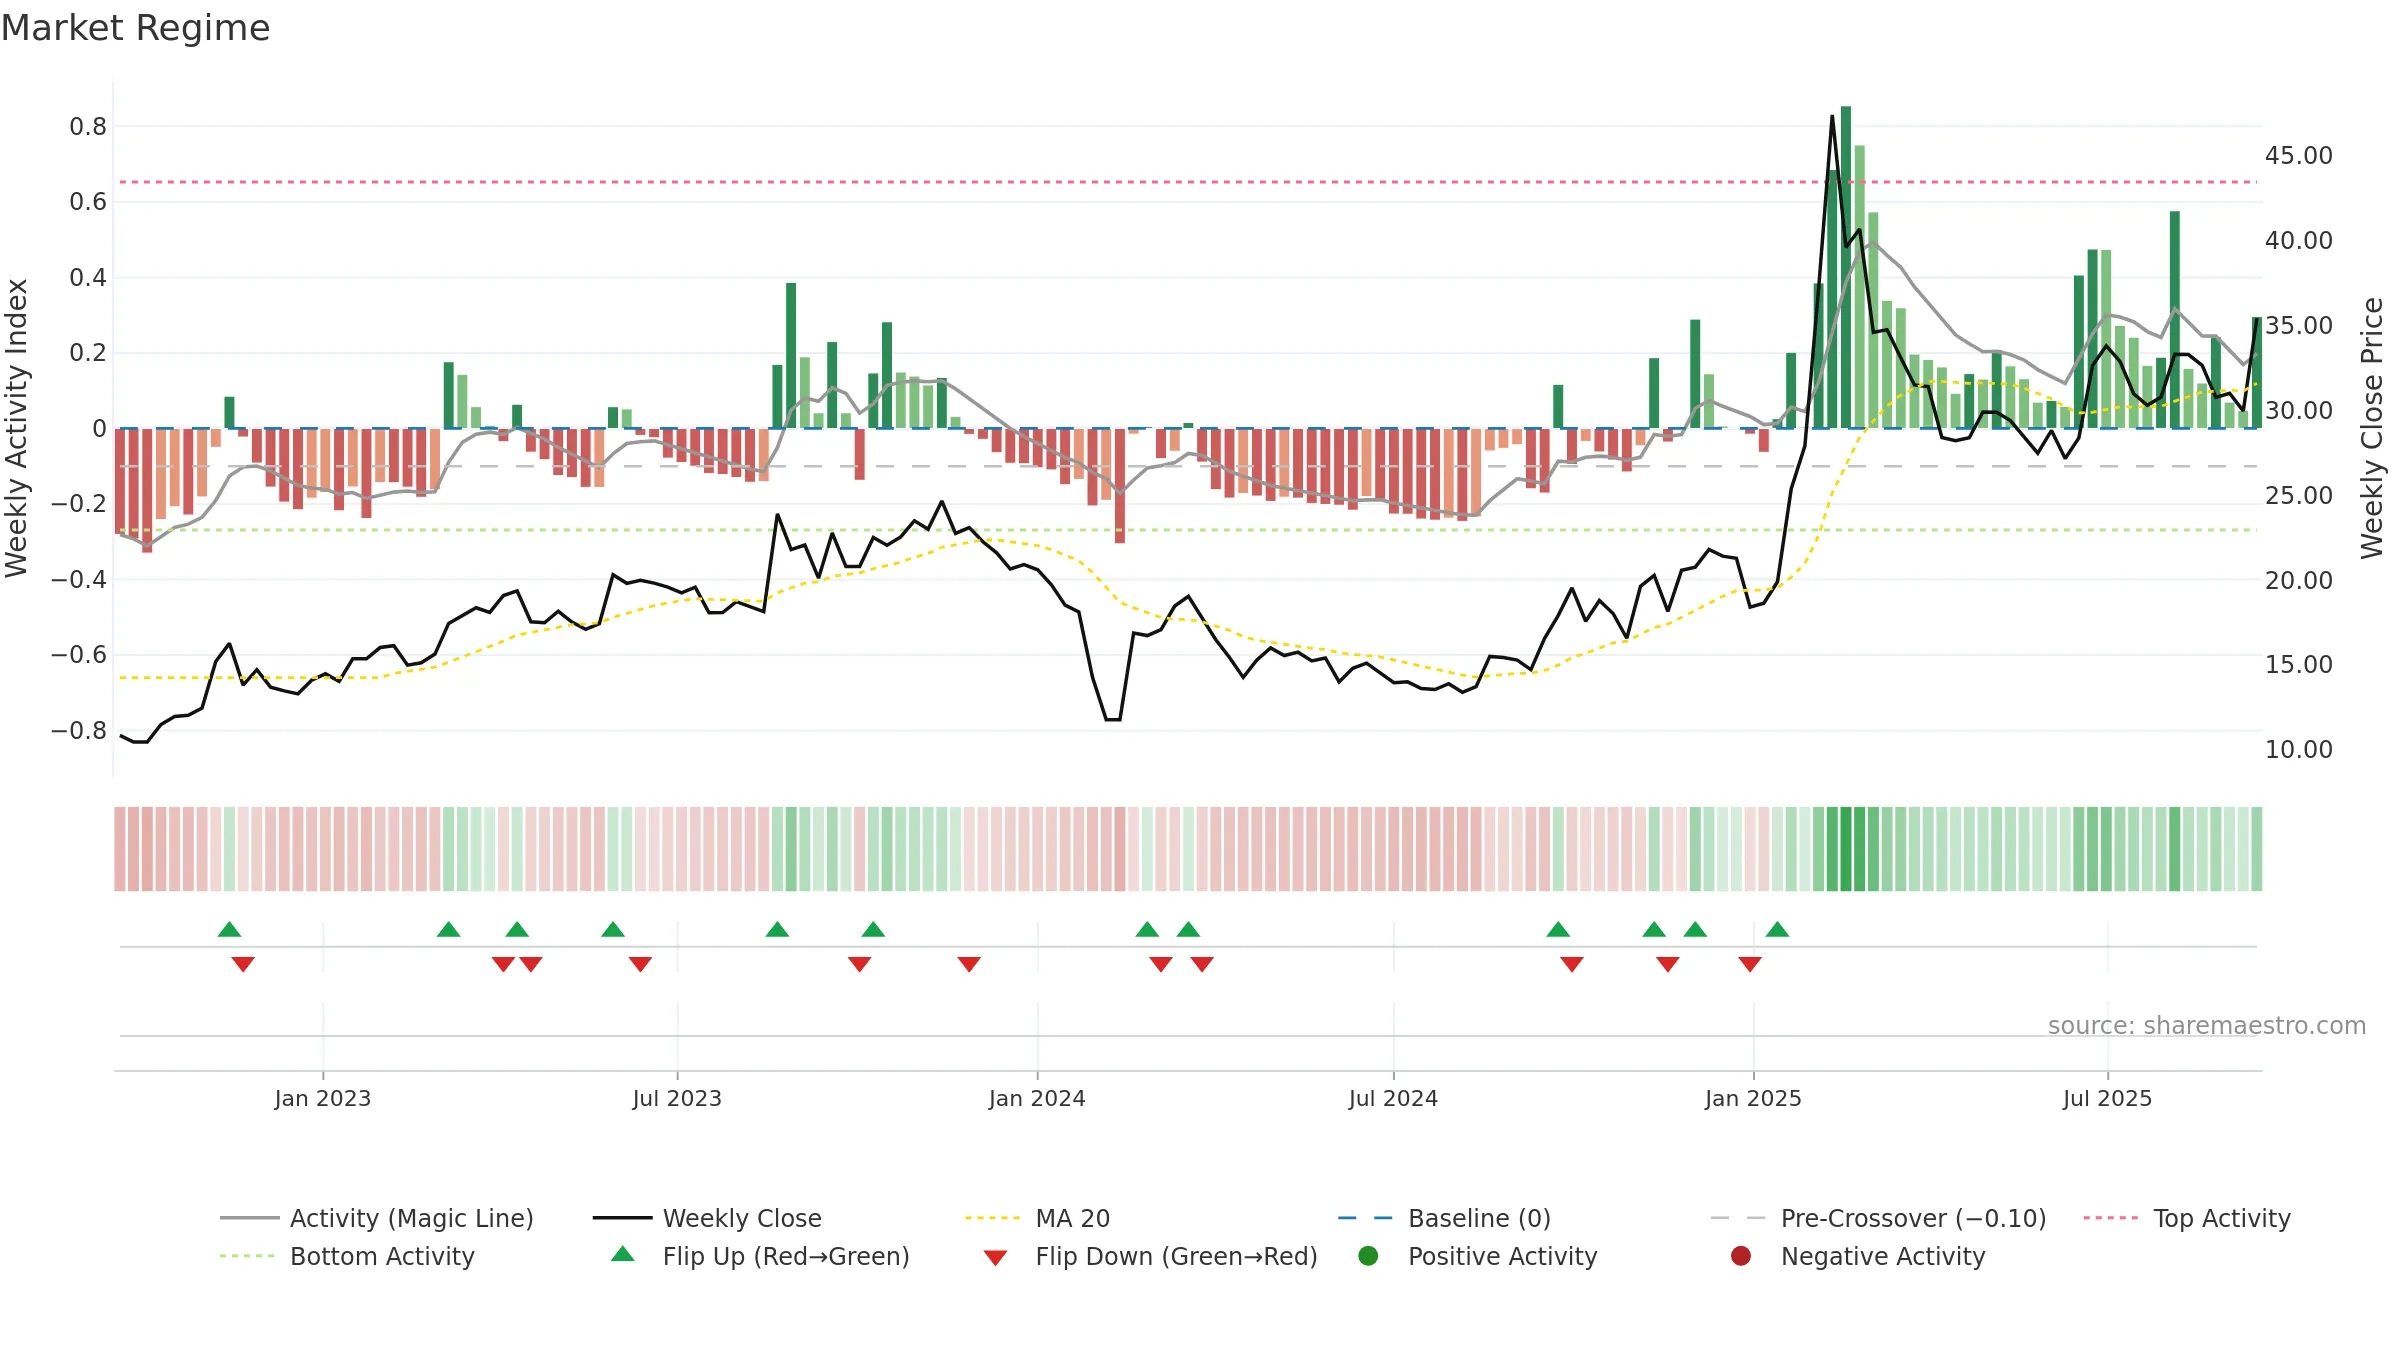Click the darkest green band in regime strip
This screenshot has height=1350, width=2400.
[1846, 849]
